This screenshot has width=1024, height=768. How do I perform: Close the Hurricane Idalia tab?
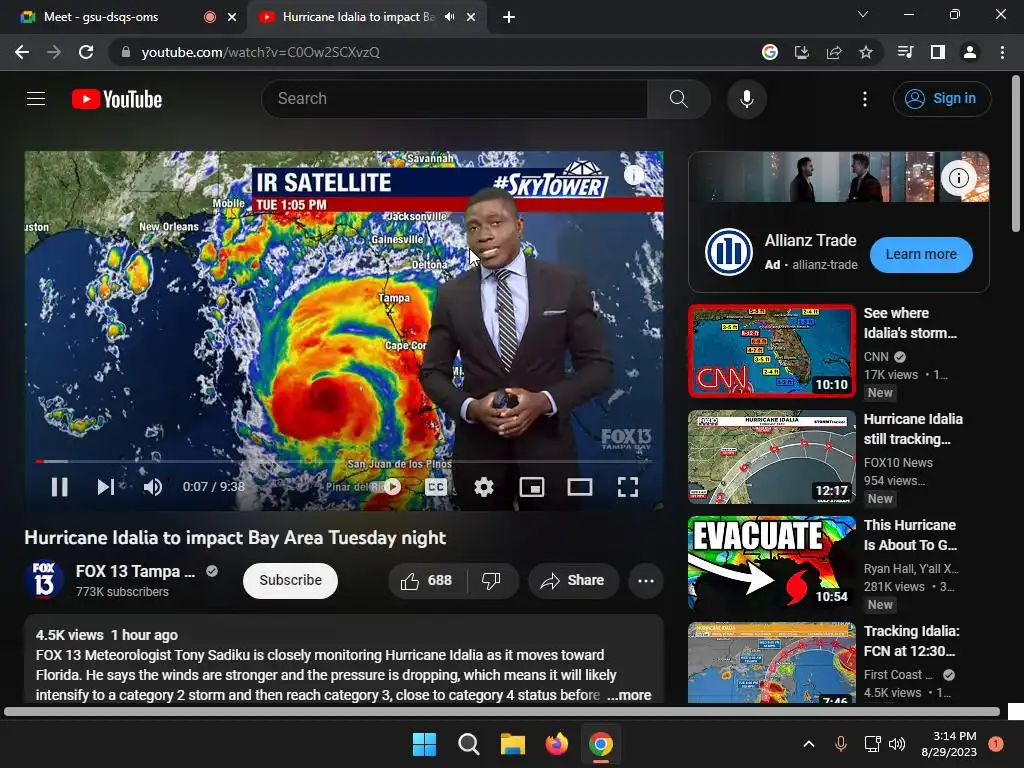pos(471,17)
